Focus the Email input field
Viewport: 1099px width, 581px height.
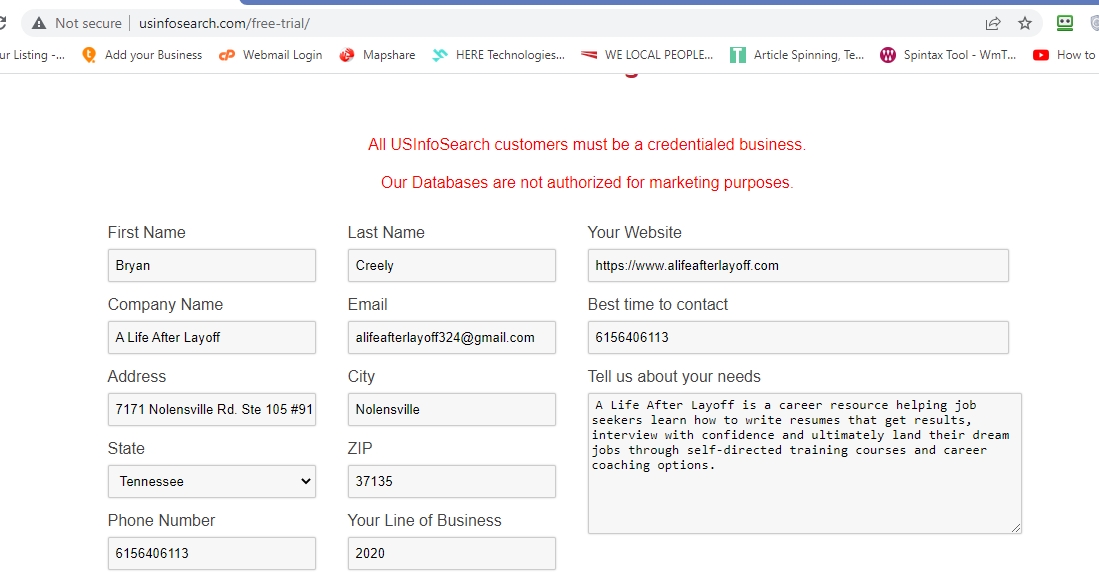pos(451,337)
